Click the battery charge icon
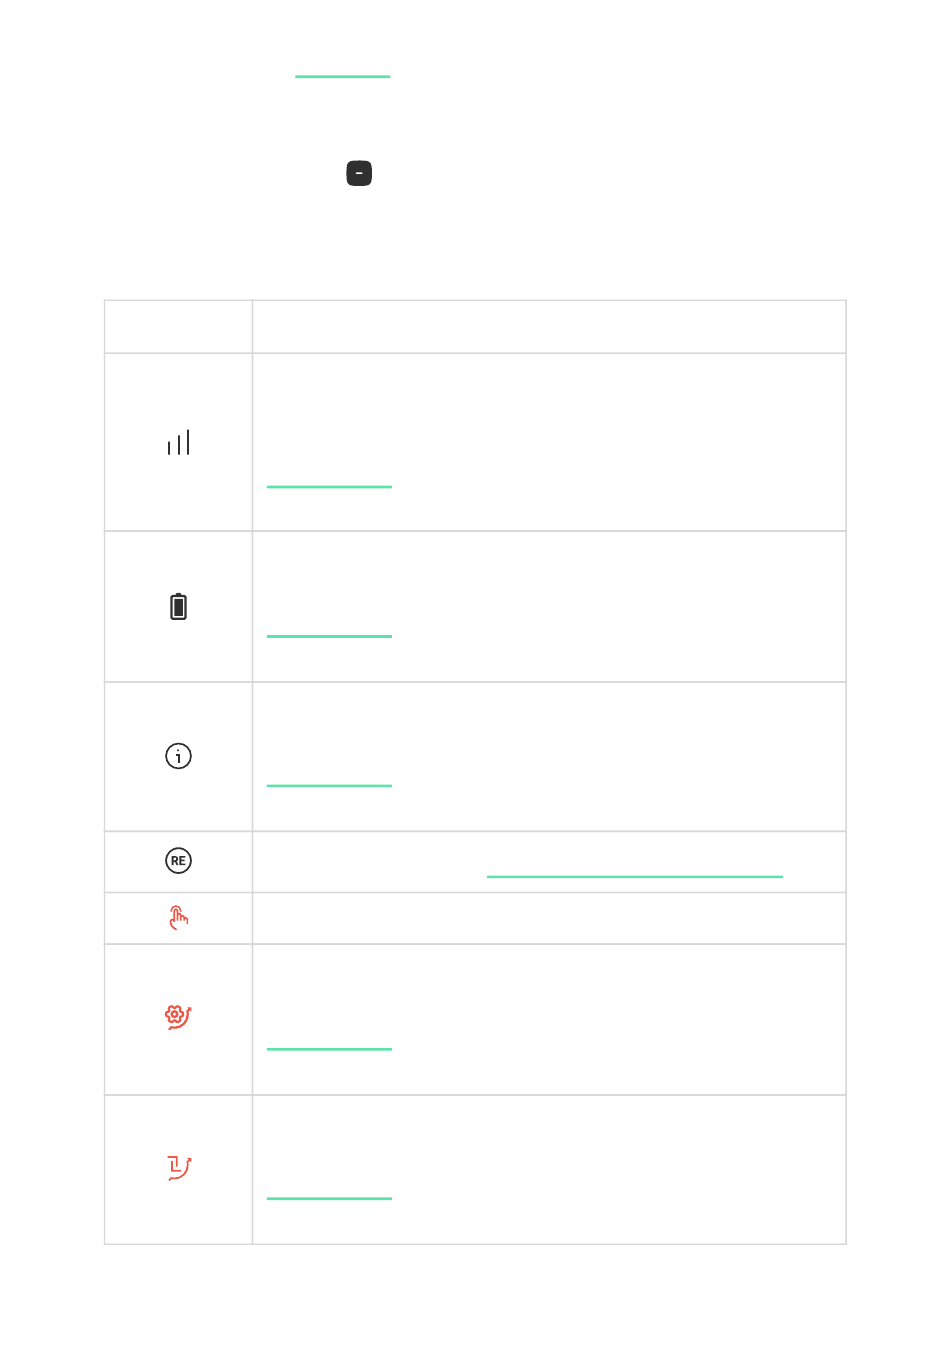950x1369 pixels. pyautogui.click(x=179, y=607)
